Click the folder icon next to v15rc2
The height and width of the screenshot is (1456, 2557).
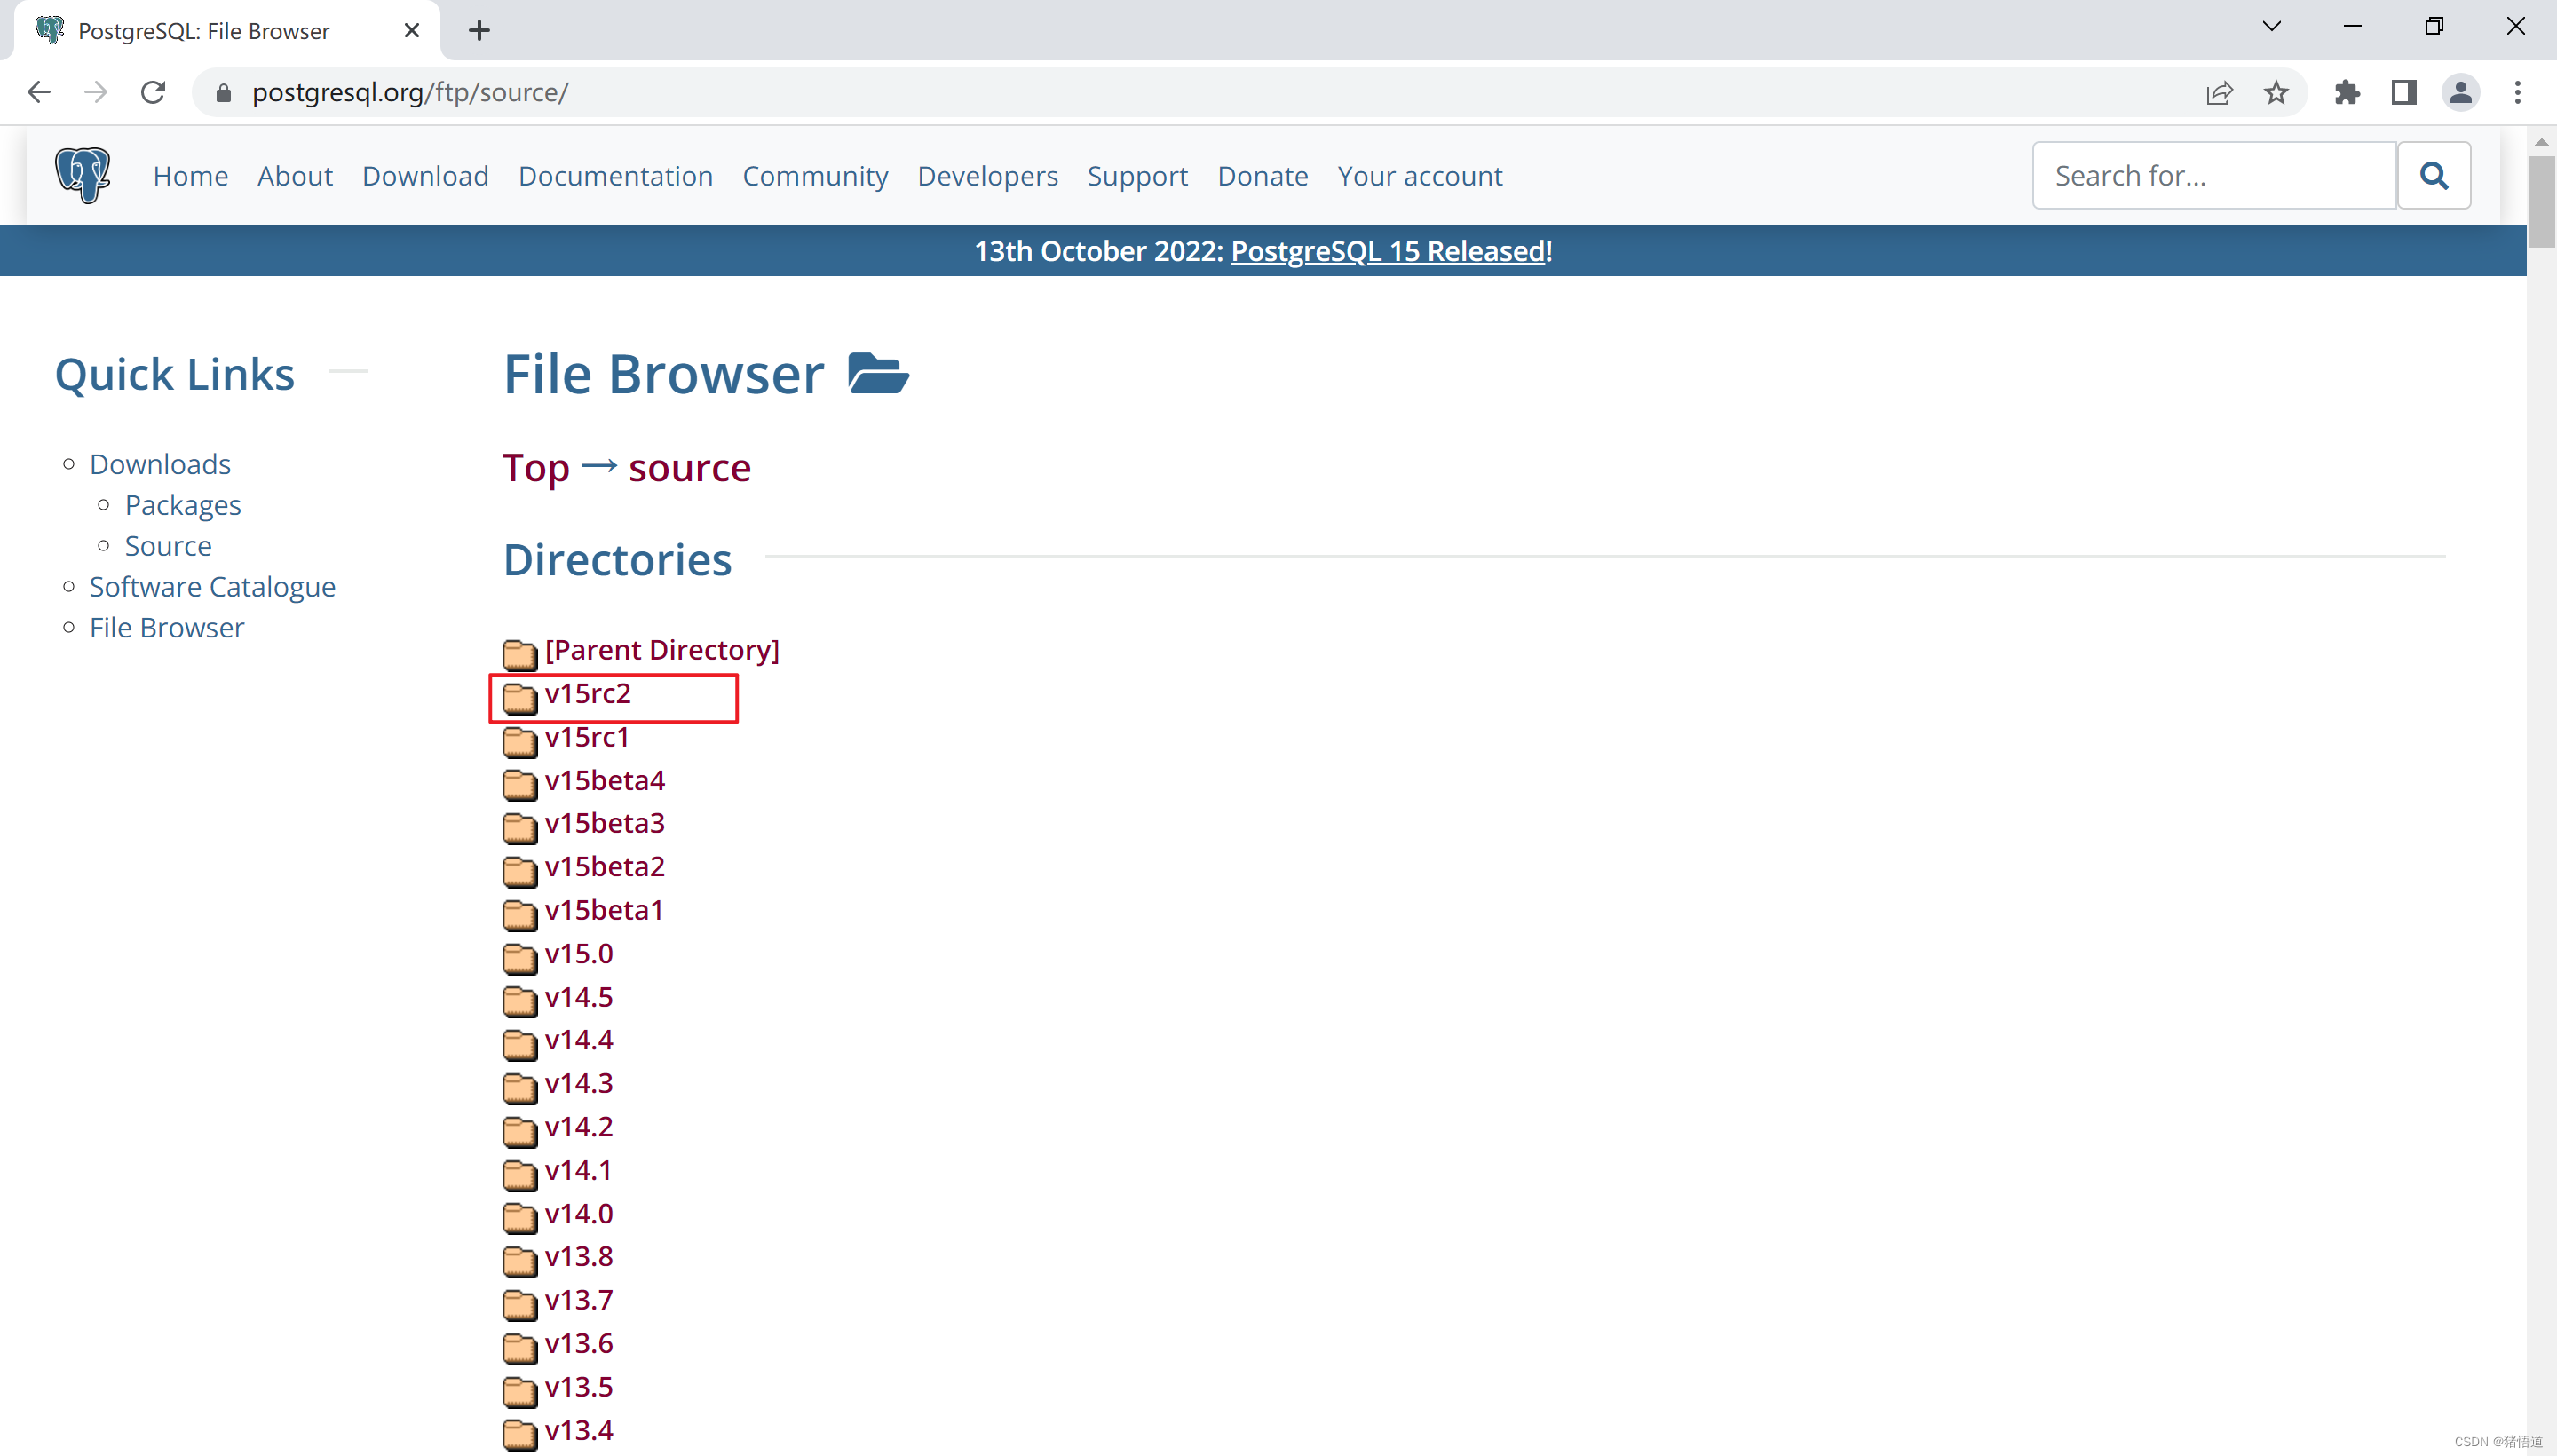521,695
